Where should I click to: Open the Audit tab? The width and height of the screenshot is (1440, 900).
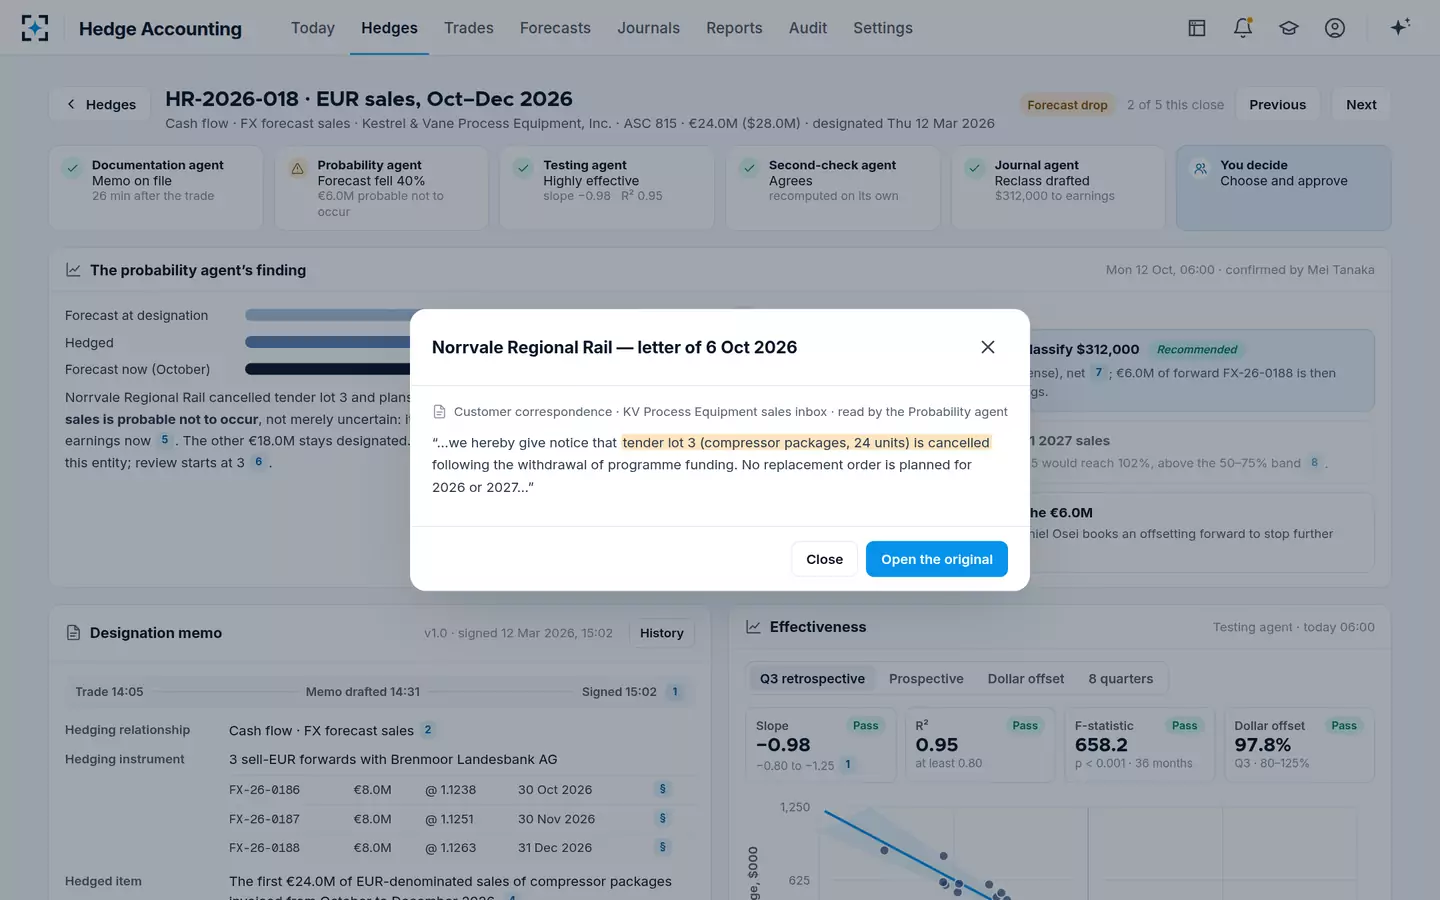[x=808, y=28]
